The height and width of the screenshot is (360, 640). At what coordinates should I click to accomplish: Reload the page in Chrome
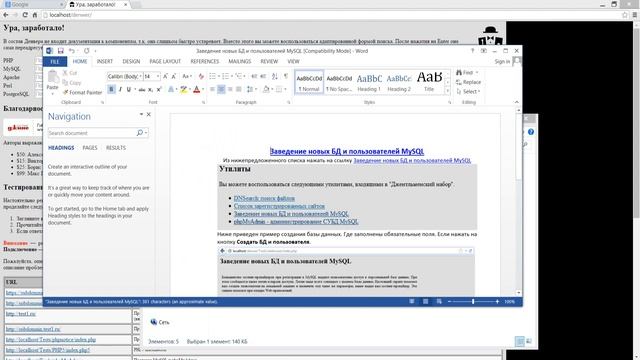coord(25,15)
